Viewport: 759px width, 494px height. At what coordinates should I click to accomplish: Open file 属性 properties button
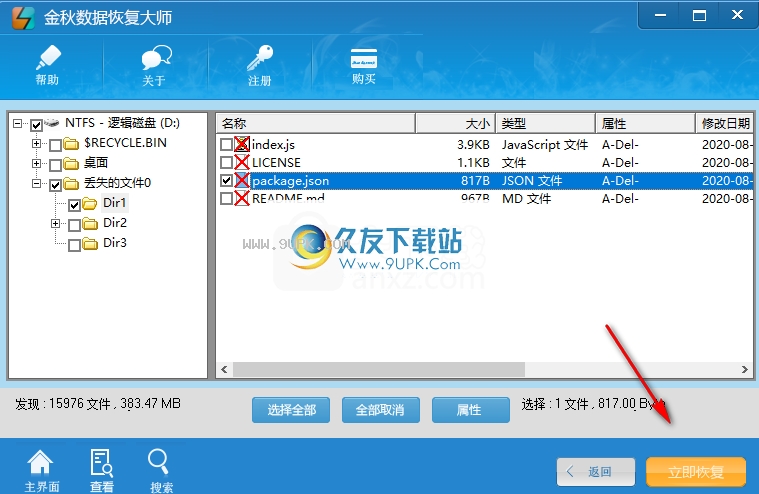471,410
